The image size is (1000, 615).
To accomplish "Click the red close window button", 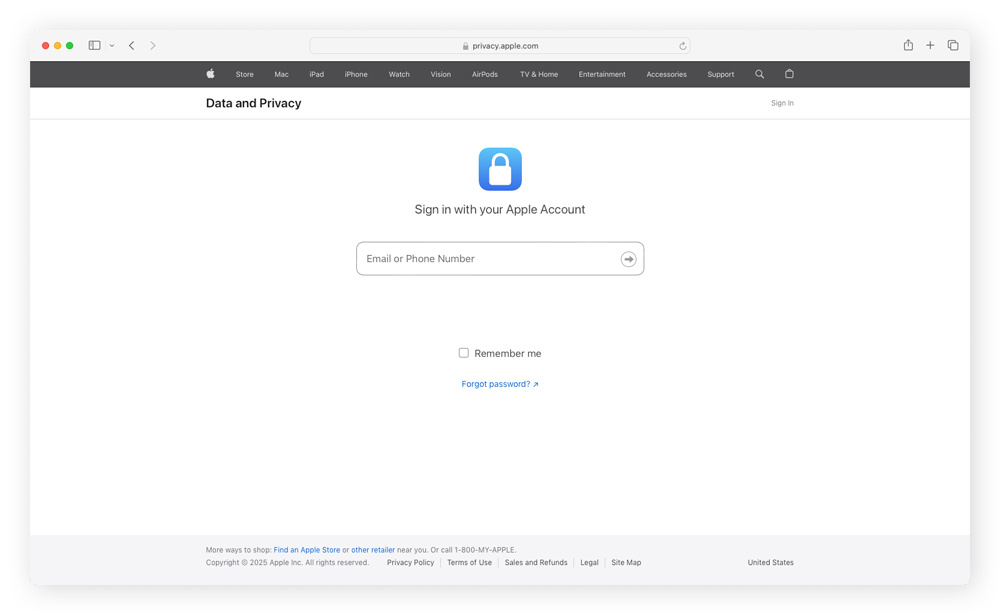I will coord(45,45).
